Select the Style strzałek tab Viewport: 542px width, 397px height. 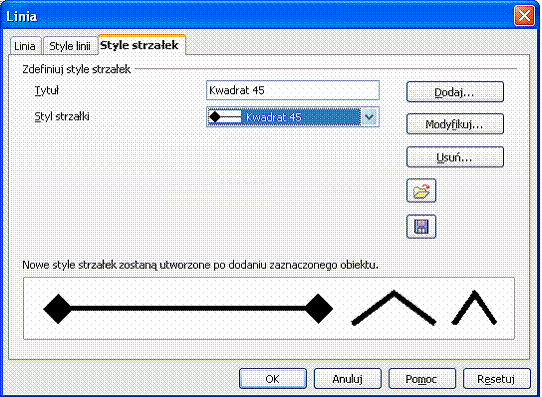(x=142, y=45)
